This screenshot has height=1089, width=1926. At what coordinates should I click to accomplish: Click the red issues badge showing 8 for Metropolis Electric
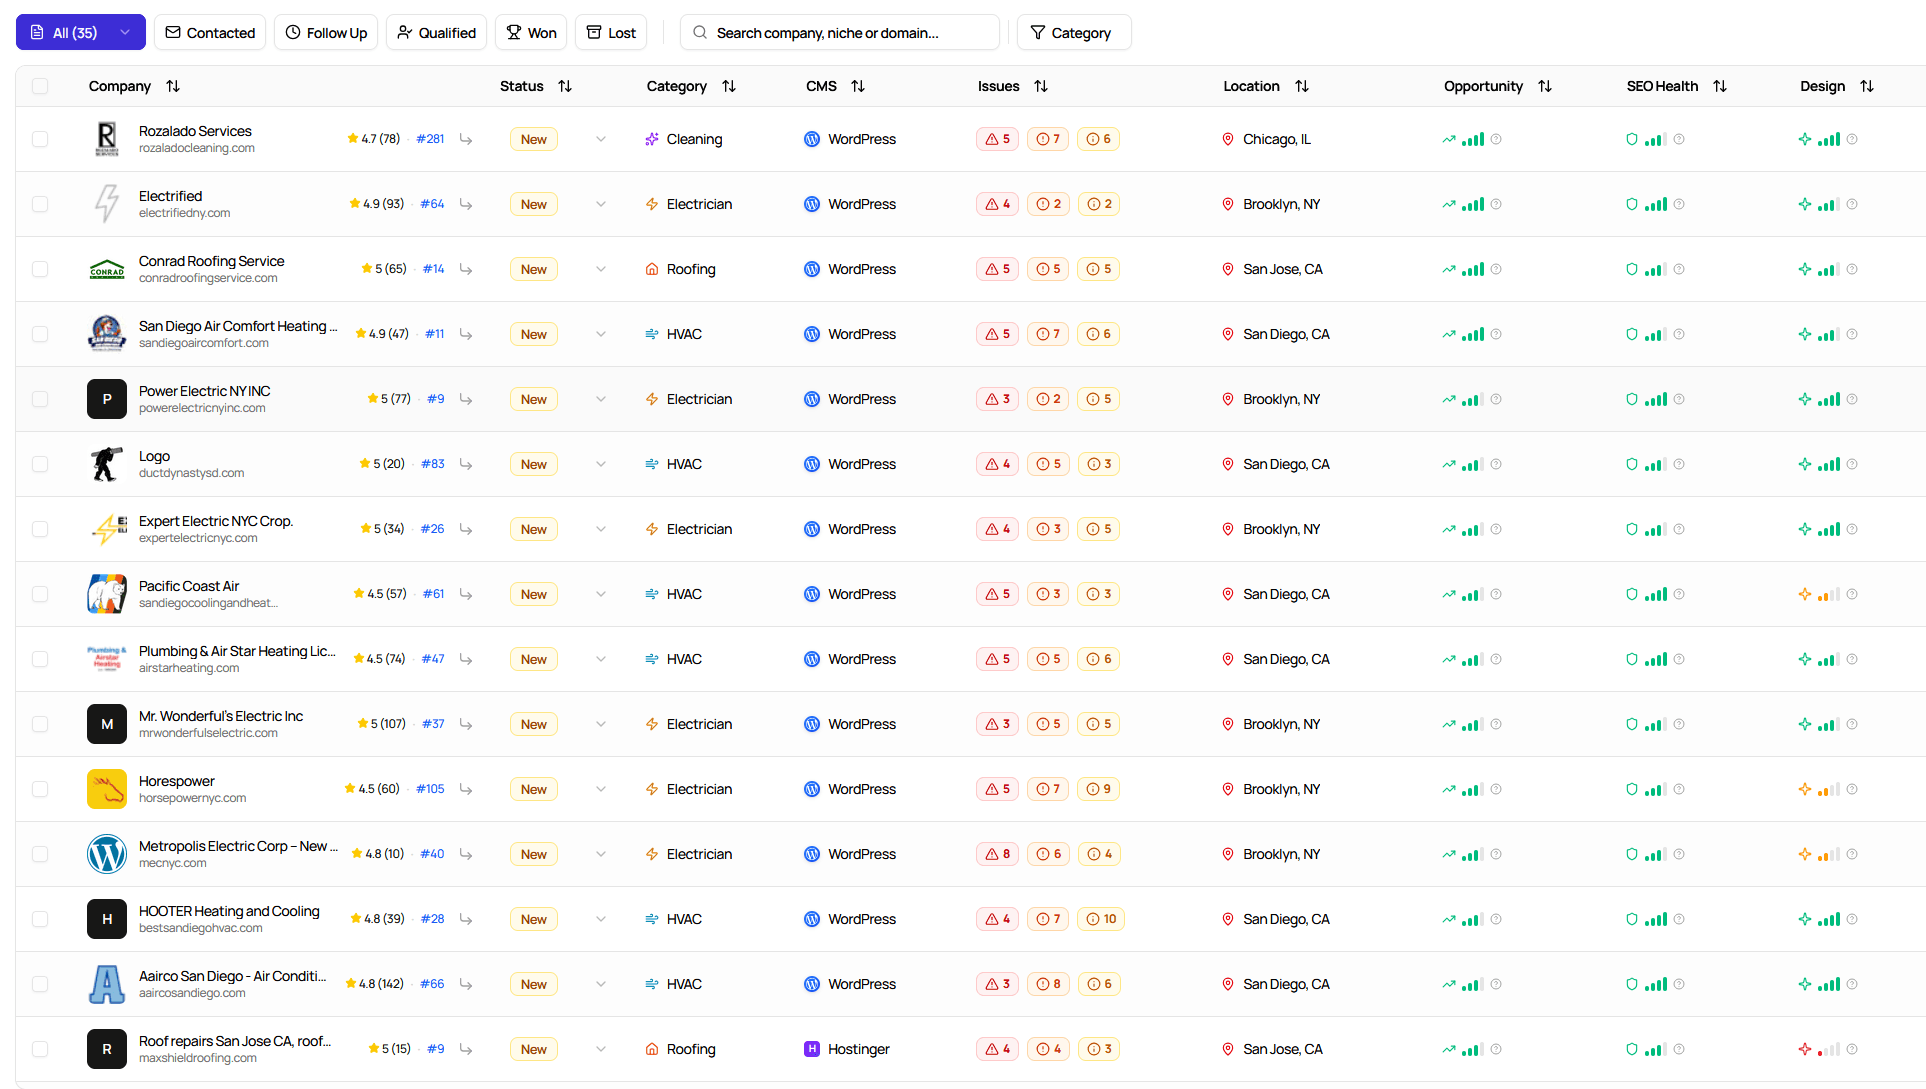tap(997, 854)
